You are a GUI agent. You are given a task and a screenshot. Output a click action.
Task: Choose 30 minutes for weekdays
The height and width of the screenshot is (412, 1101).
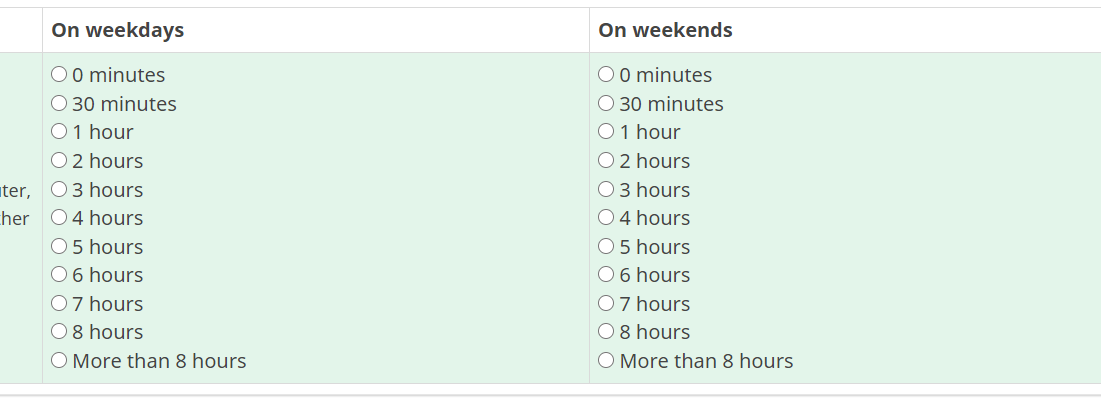[59, 103]
